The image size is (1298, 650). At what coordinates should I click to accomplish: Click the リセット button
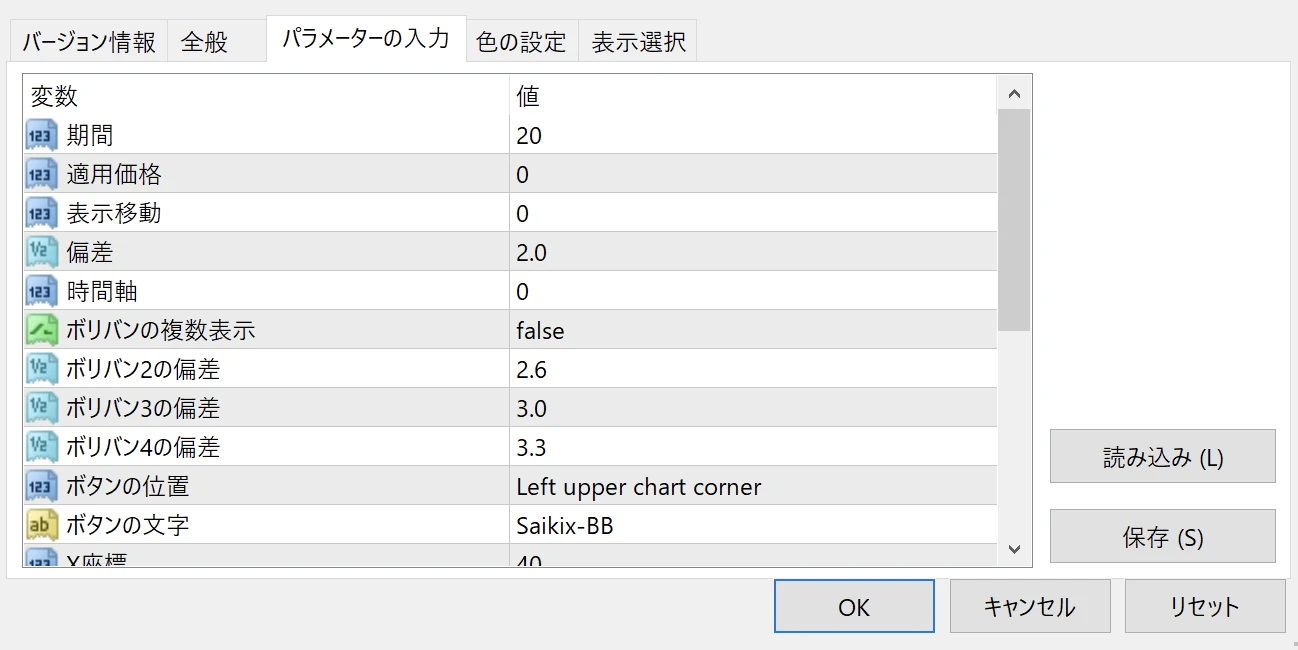click(1204, 606)
